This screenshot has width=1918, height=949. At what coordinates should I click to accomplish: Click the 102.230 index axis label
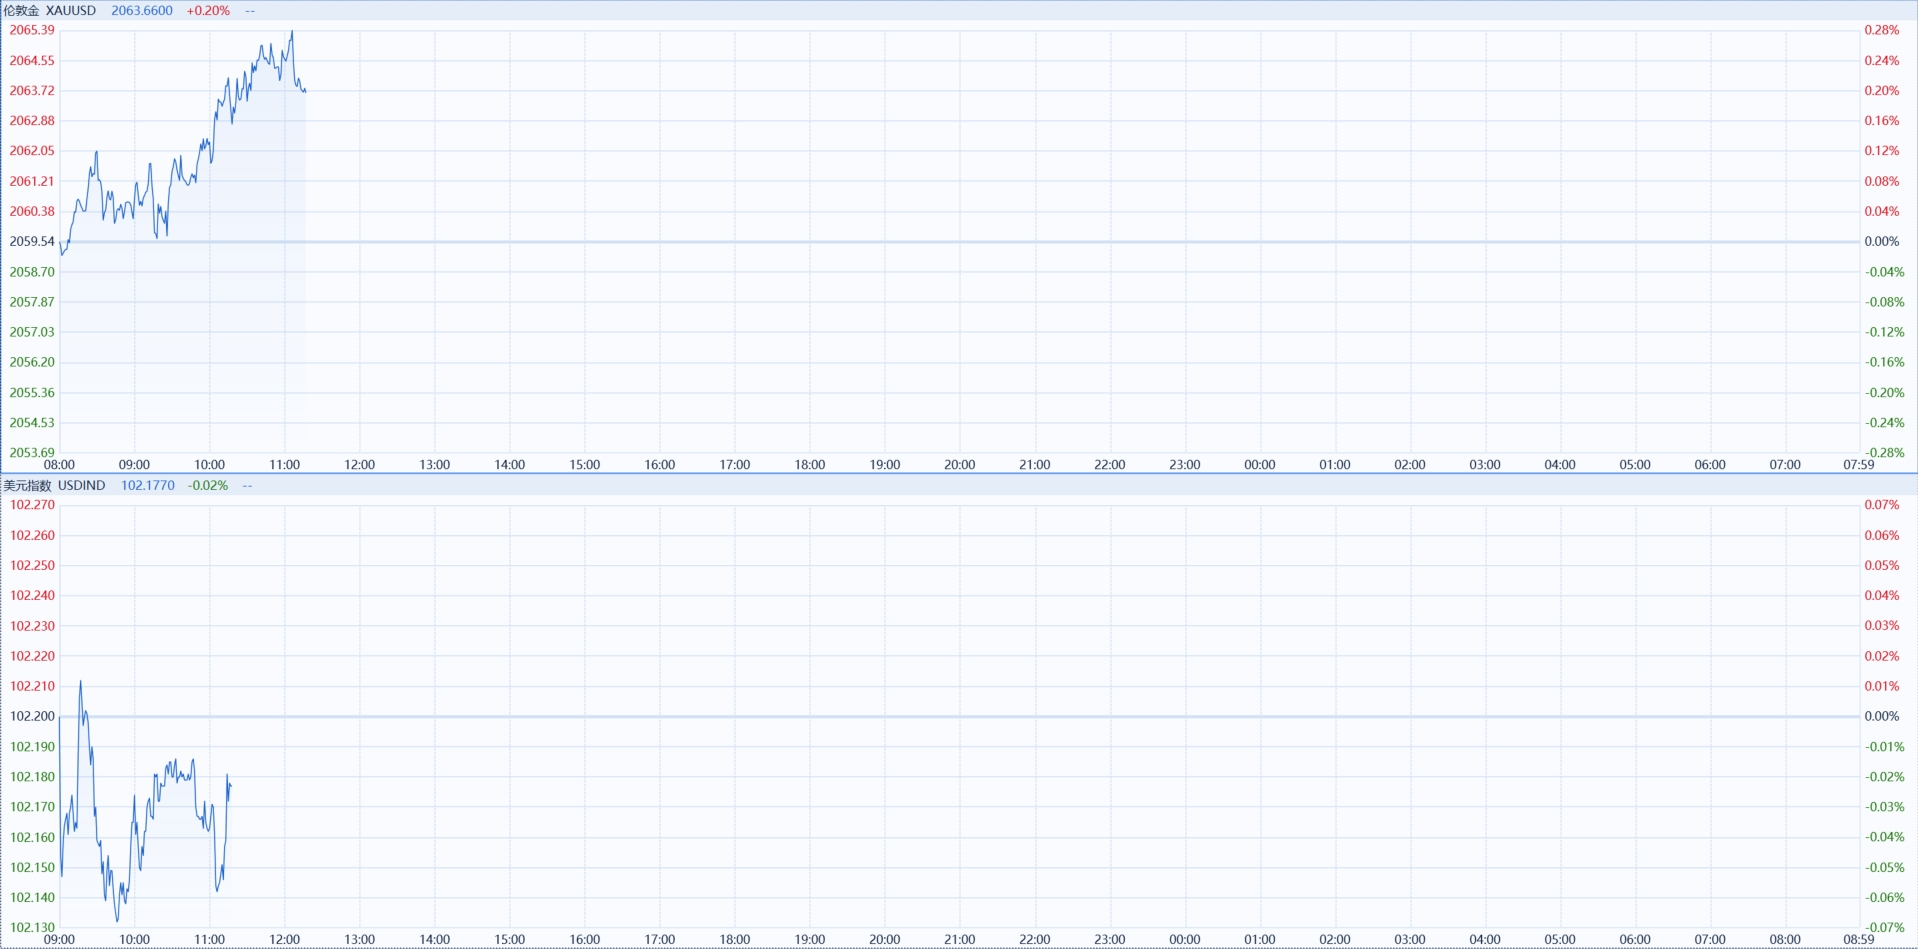[x=32, y=626]
